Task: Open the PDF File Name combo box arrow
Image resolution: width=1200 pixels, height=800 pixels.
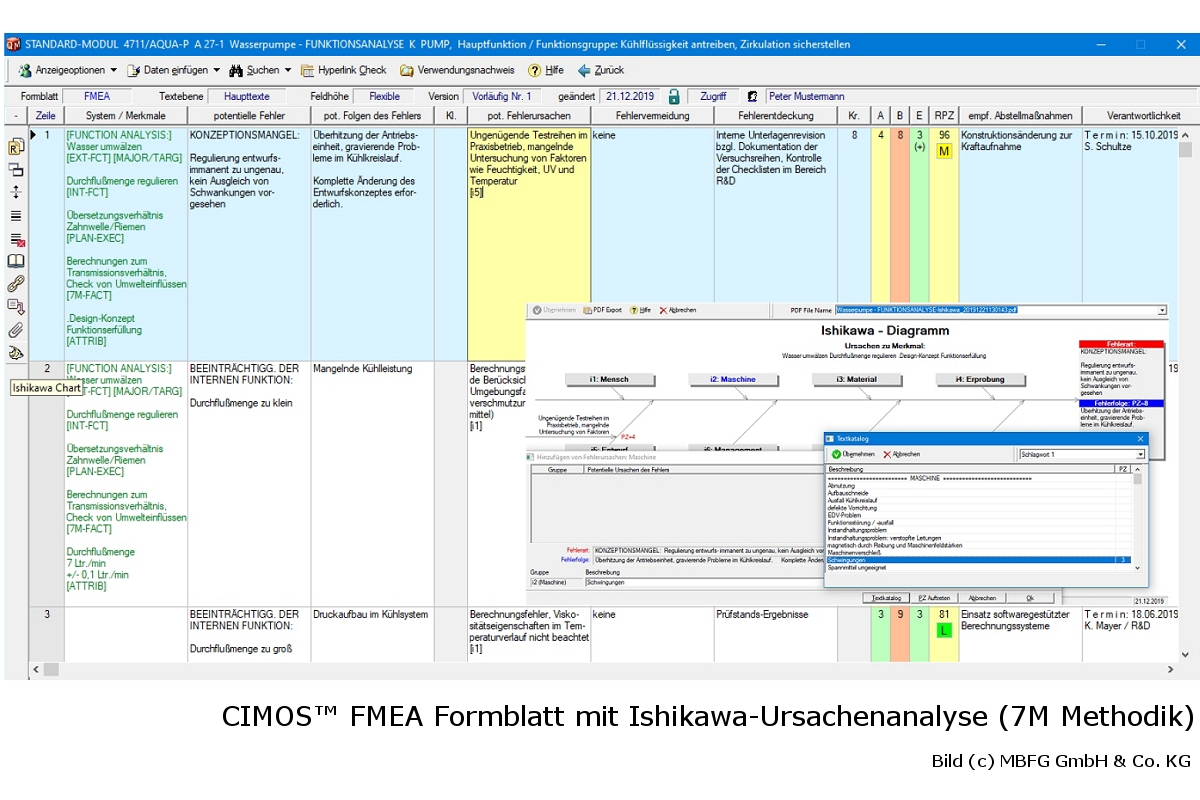Action: (x=1162, y=310)
